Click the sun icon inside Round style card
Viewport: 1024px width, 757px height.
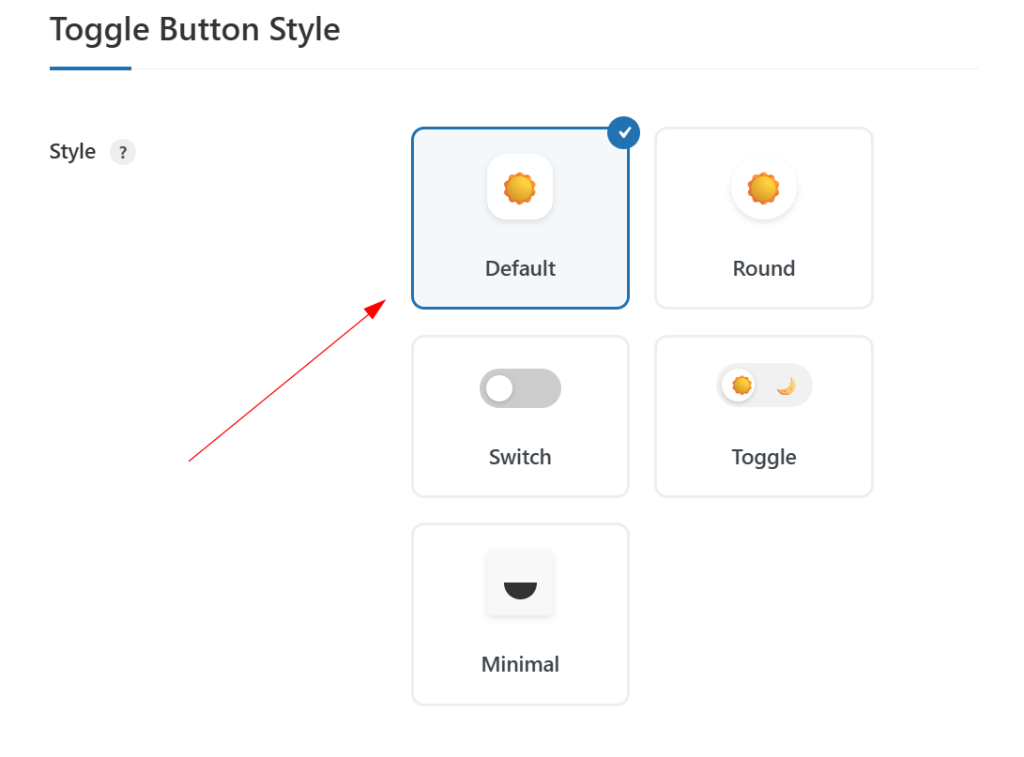(x=763, y=188)
